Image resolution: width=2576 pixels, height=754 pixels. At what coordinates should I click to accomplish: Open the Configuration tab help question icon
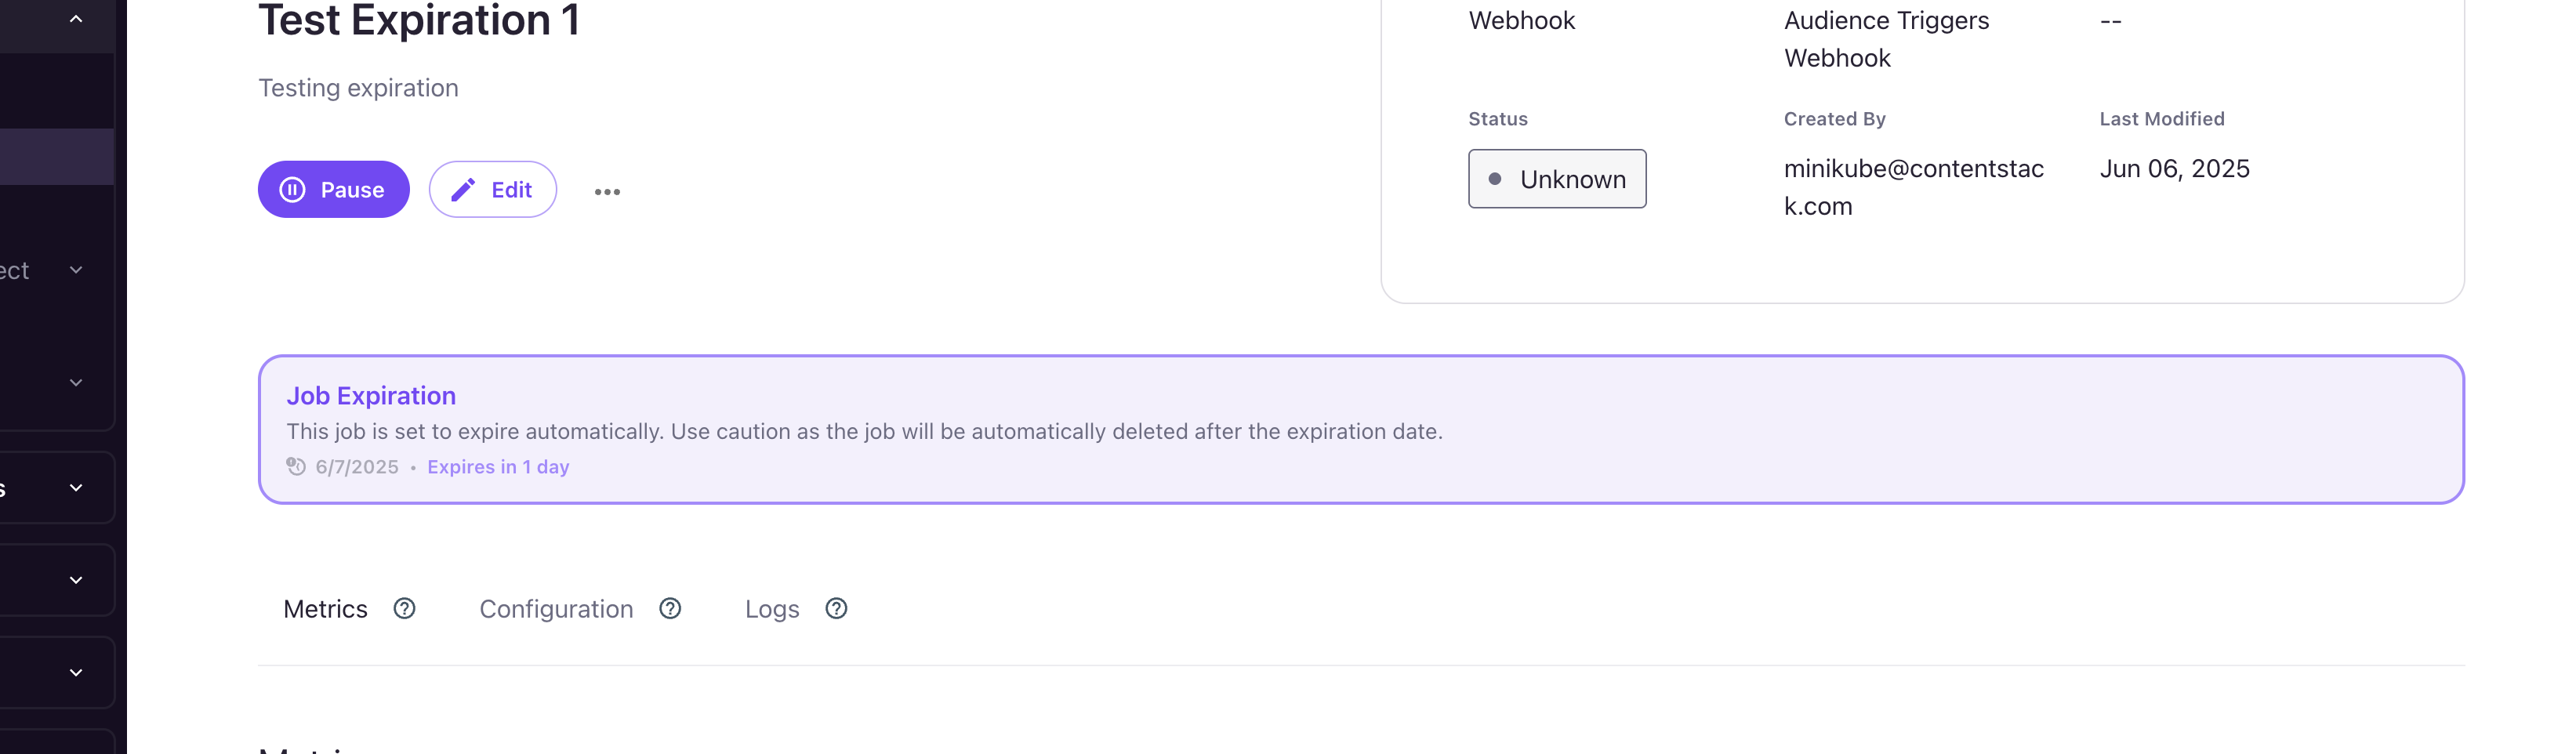[x=670, y=608]
